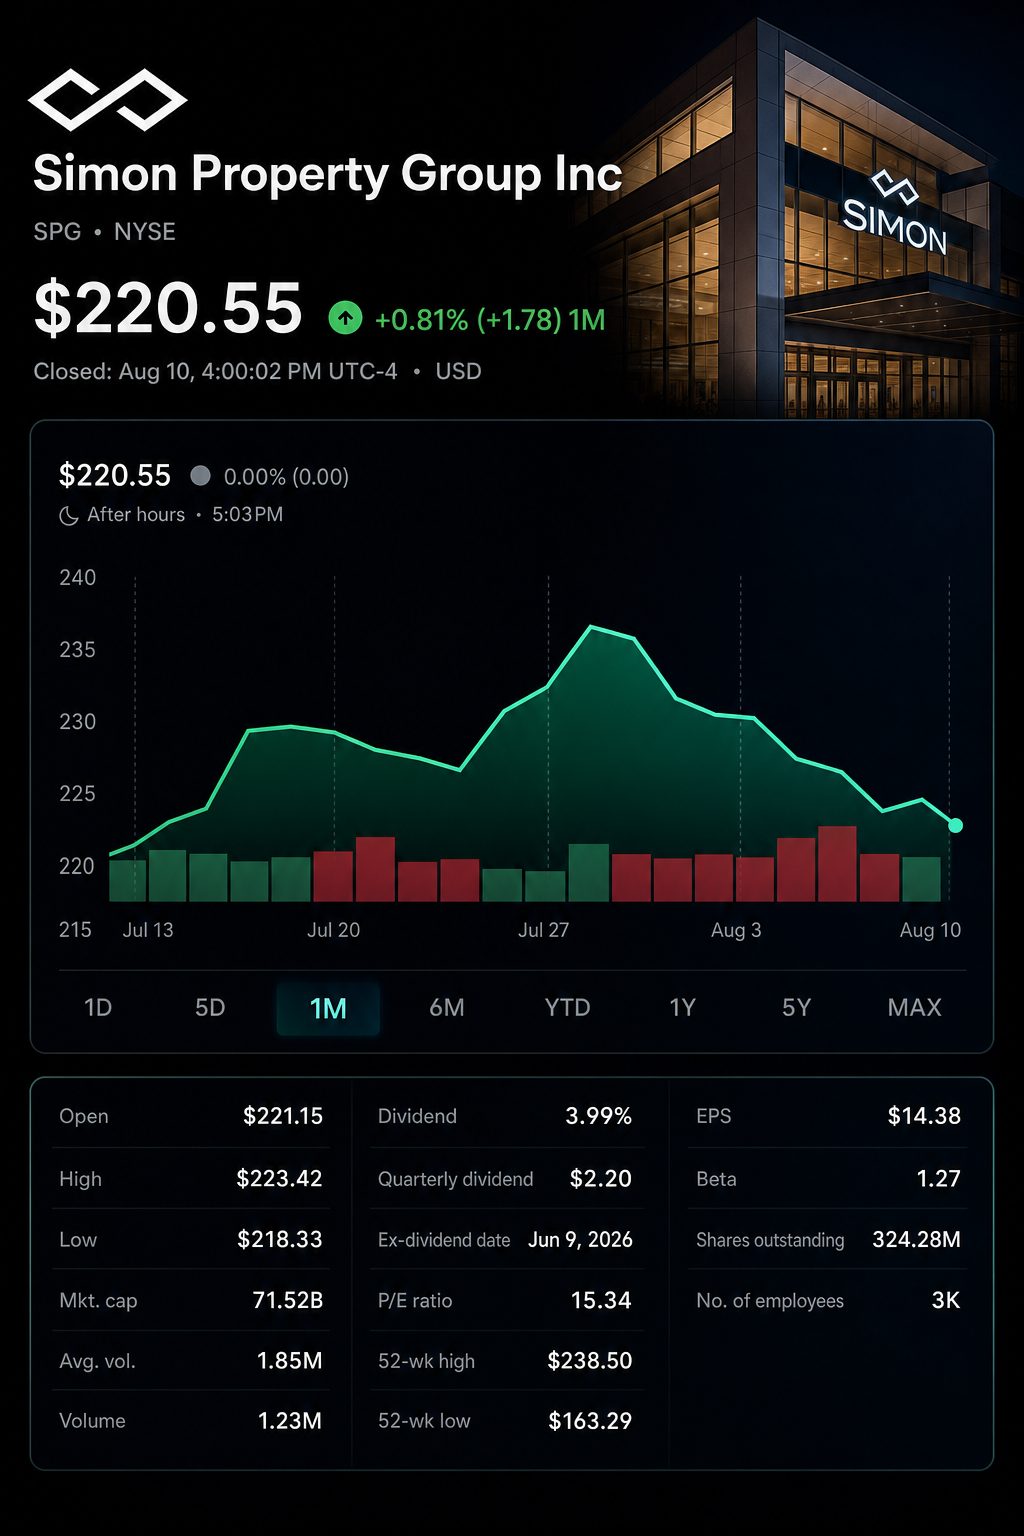This screenshot has height=1536, width=1024.
Task: Click the price line peak near 235
Action: click(x=592, y=627)
